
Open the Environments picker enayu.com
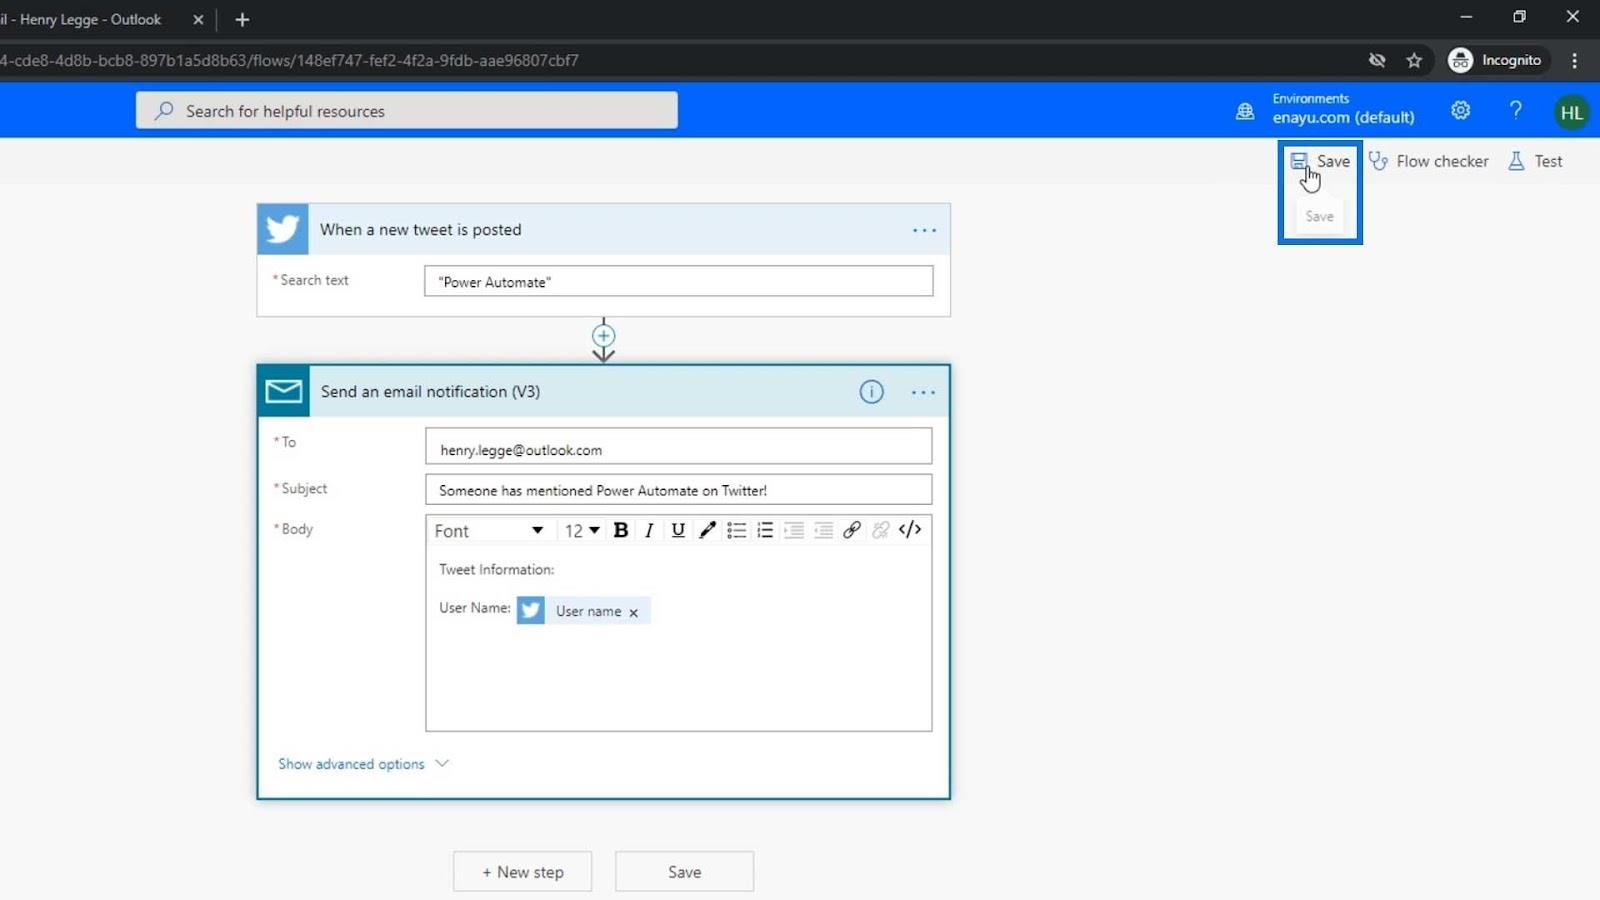(1327, 109)
